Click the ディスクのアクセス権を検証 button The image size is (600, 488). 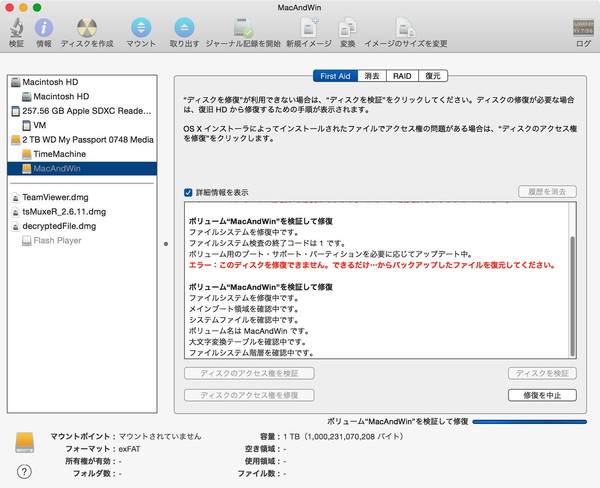click(249, 373)
